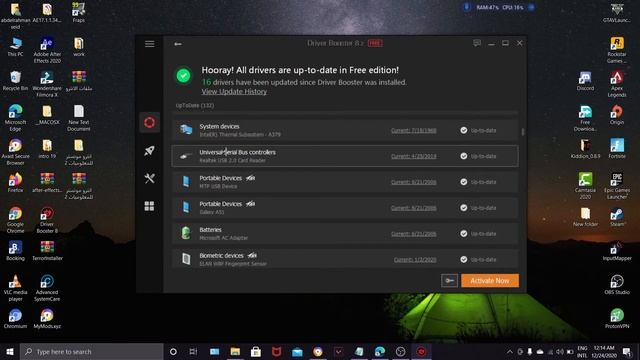
Task: Click the license key button beside Activate Now
Action: 449,280
